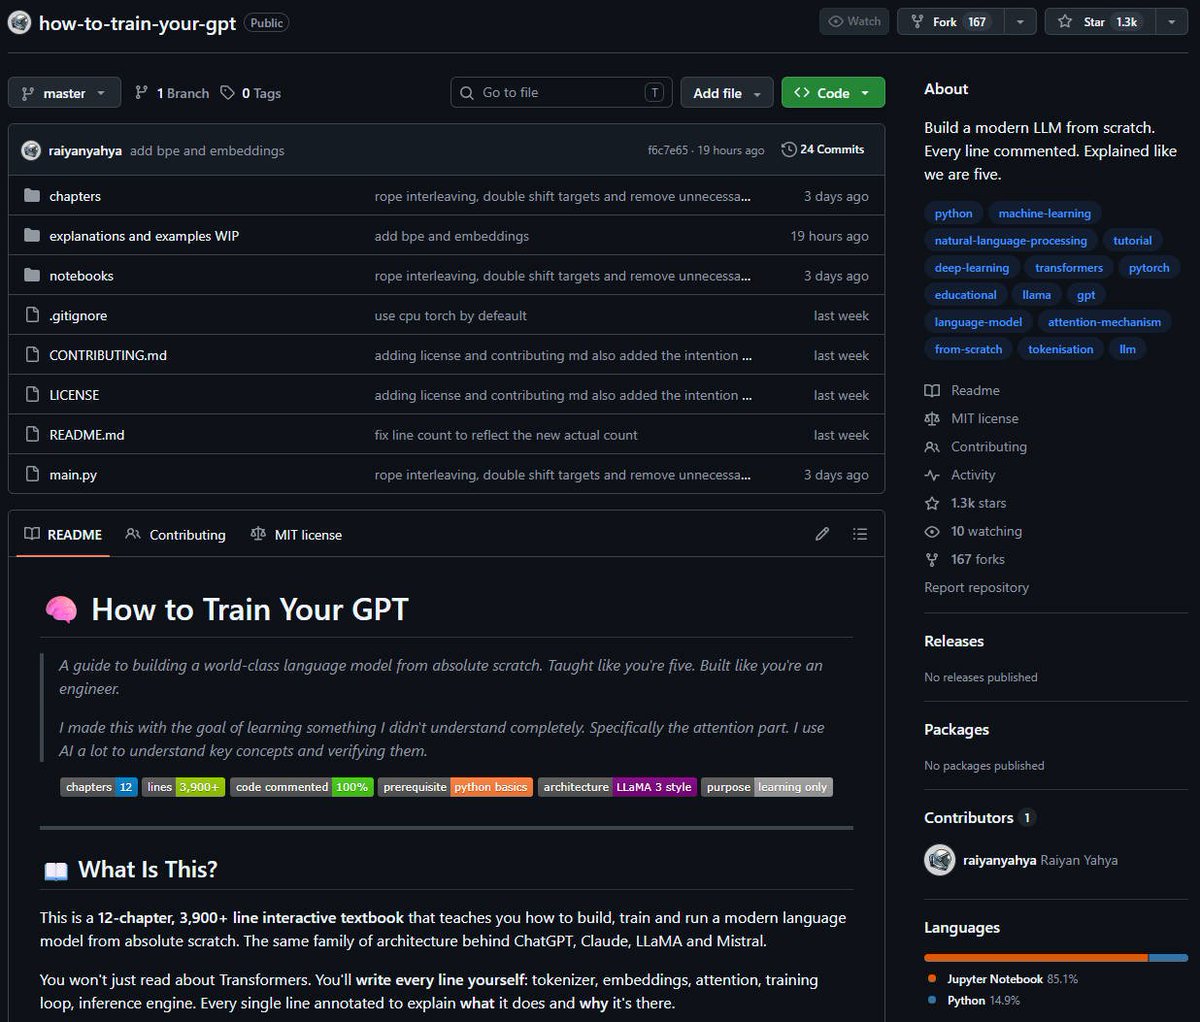
Task: Click the transformers topic tag
Action: (1069, 267)
